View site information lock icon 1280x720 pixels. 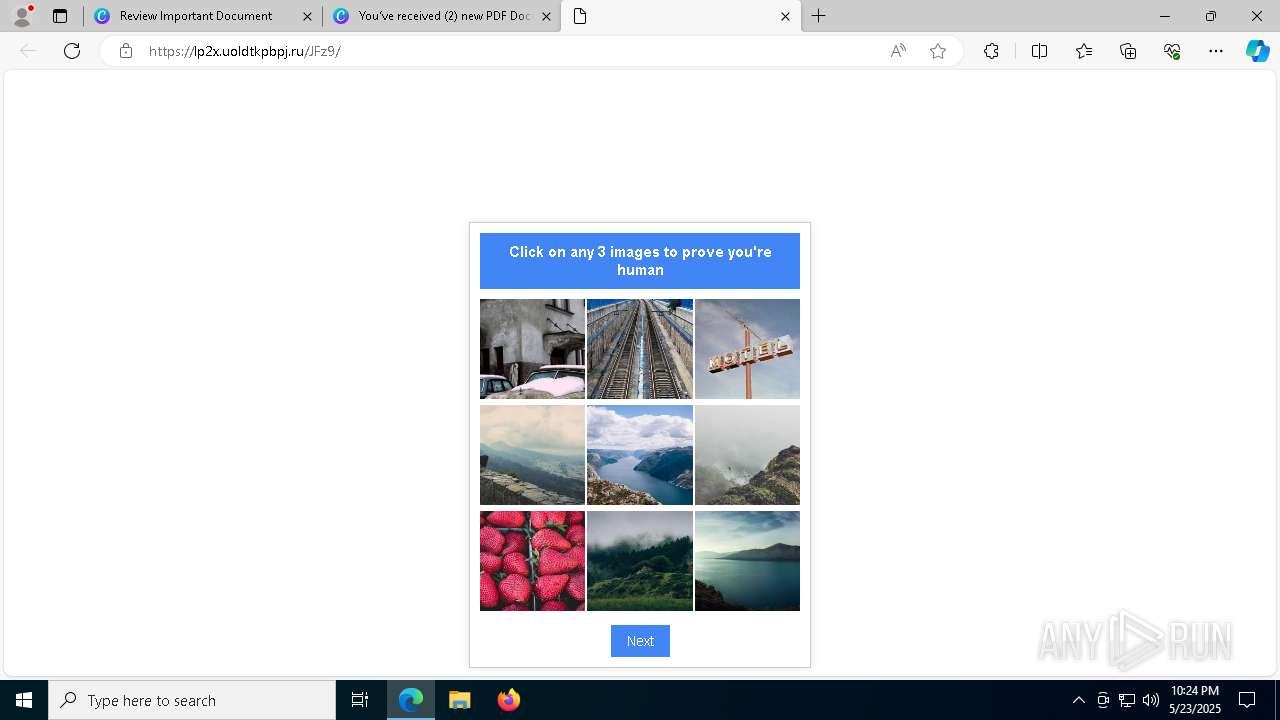tap(126, 51)
